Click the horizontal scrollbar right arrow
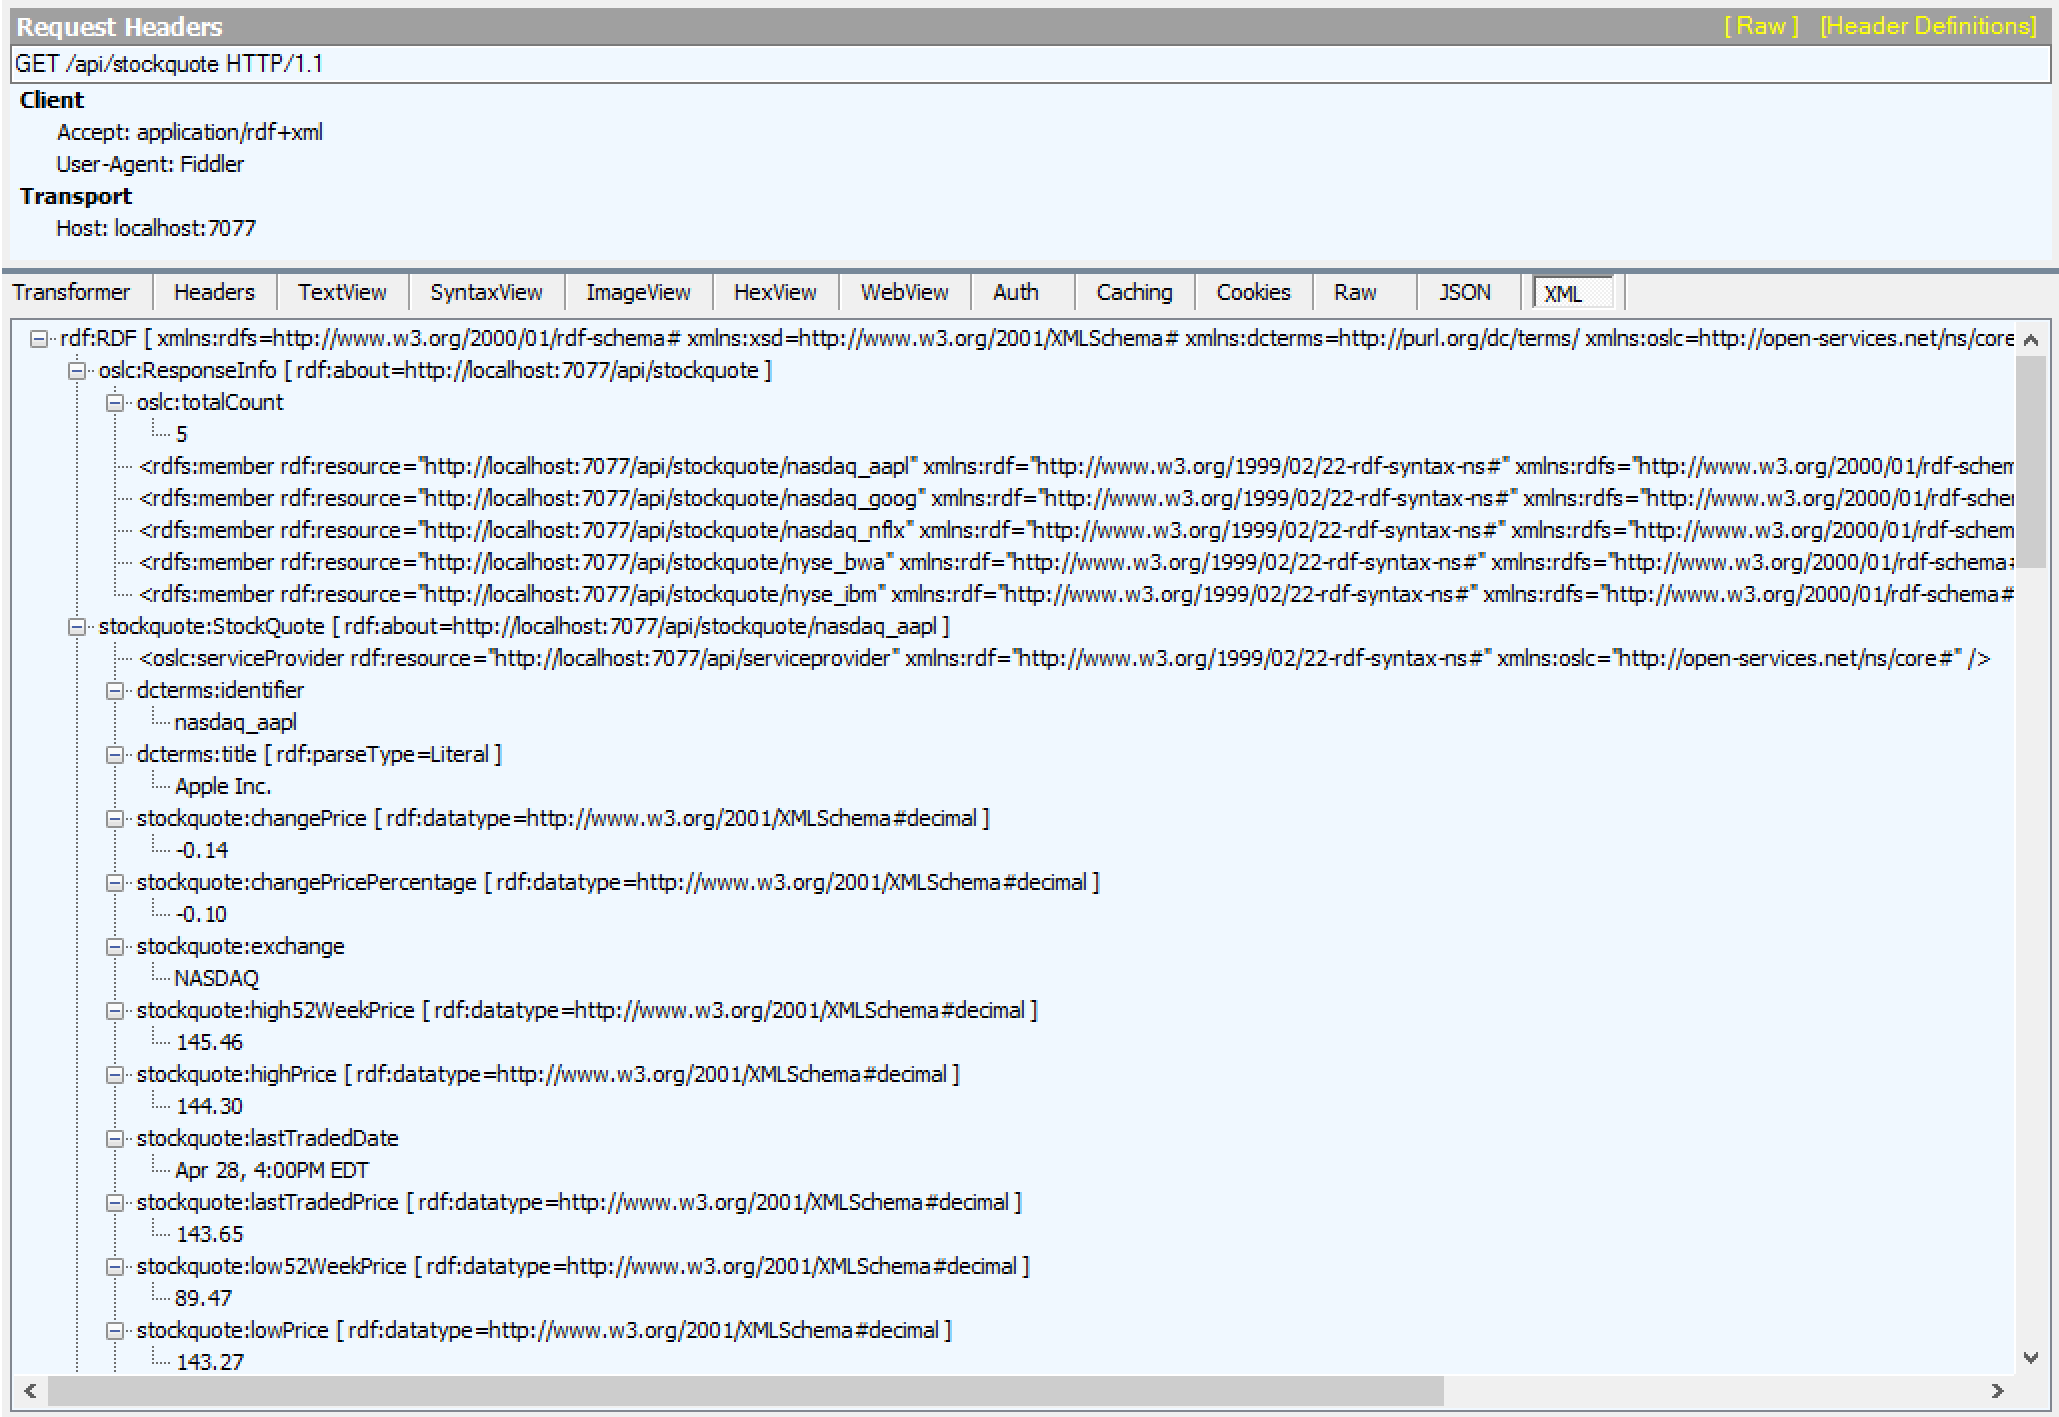2059x1417 pixels. [1997, 1391]
